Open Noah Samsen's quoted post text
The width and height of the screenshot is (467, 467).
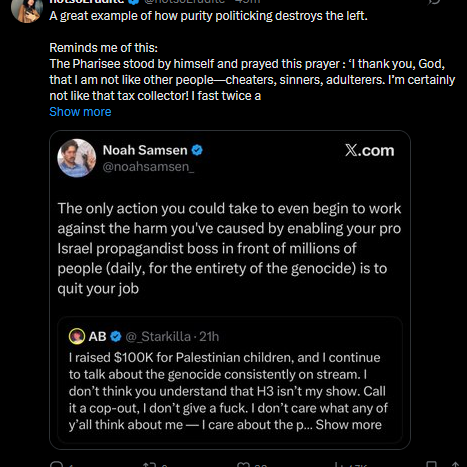point(229,248)
